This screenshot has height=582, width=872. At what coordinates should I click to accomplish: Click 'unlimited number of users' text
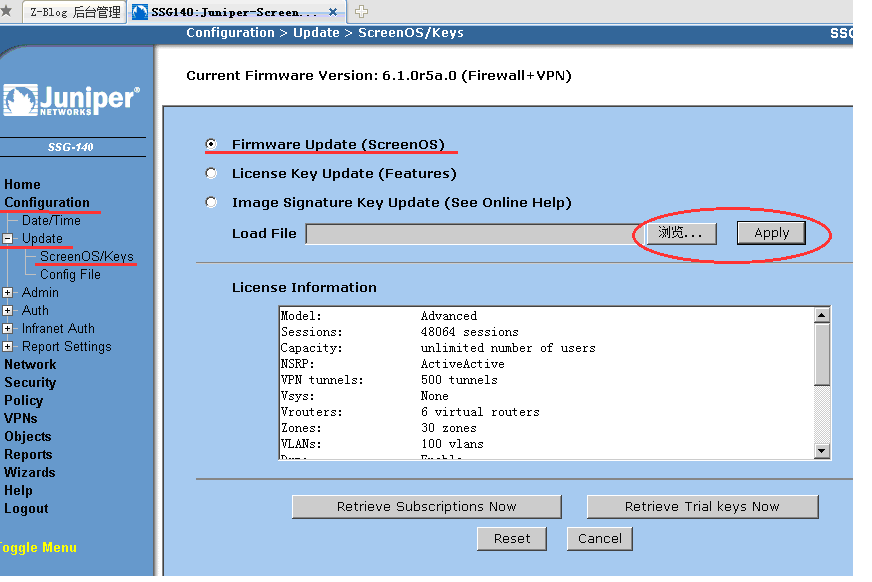[508, 348]
